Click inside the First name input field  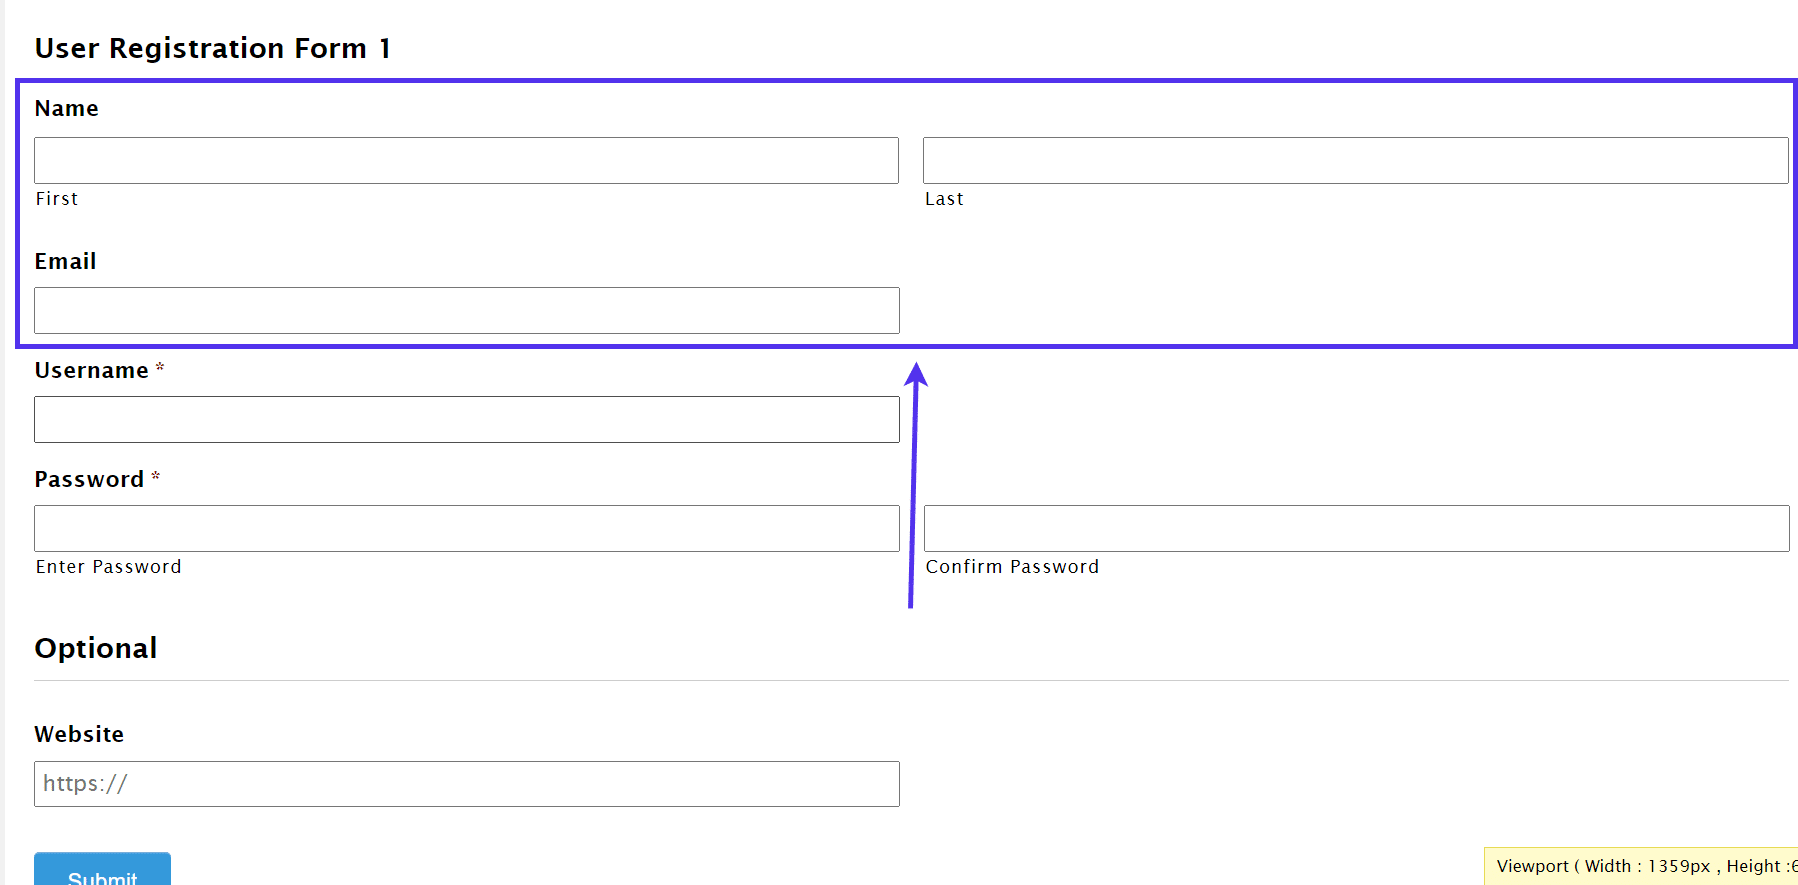coord(465,160)
